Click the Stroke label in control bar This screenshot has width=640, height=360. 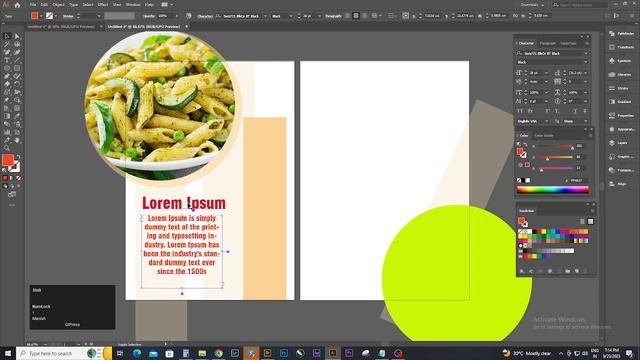tap(68, 16)
